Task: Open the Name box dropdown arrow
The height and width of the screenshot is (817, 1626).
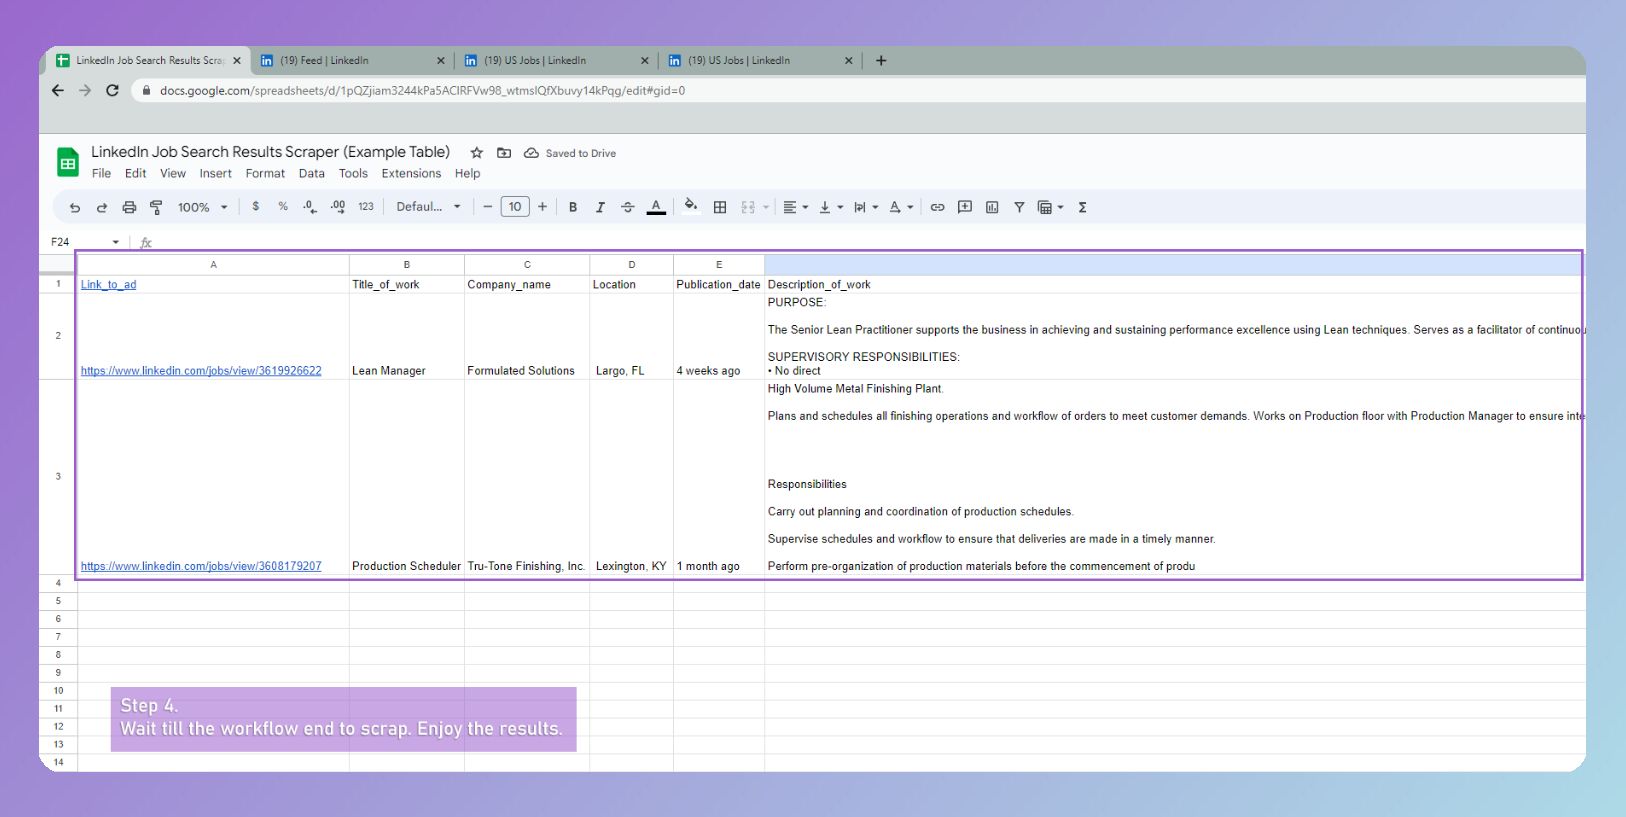Action: click(x=116, y=242)
